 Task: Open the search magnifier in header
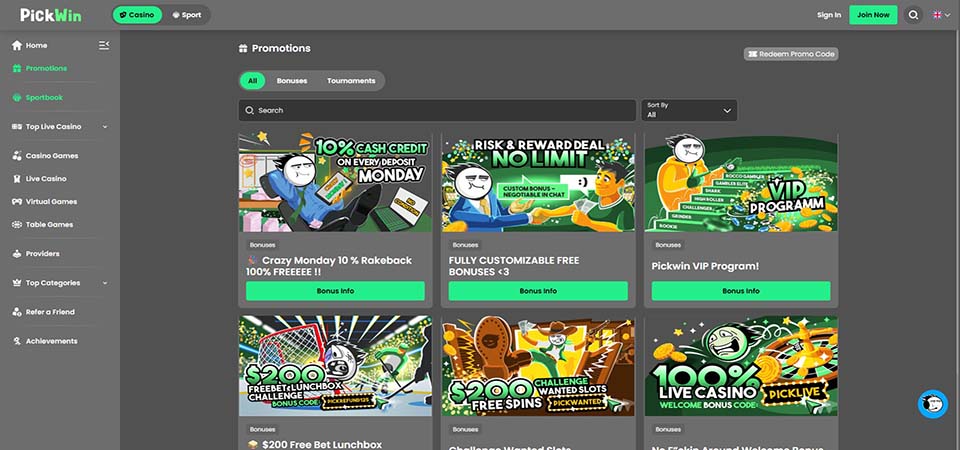tap(913, 15)
